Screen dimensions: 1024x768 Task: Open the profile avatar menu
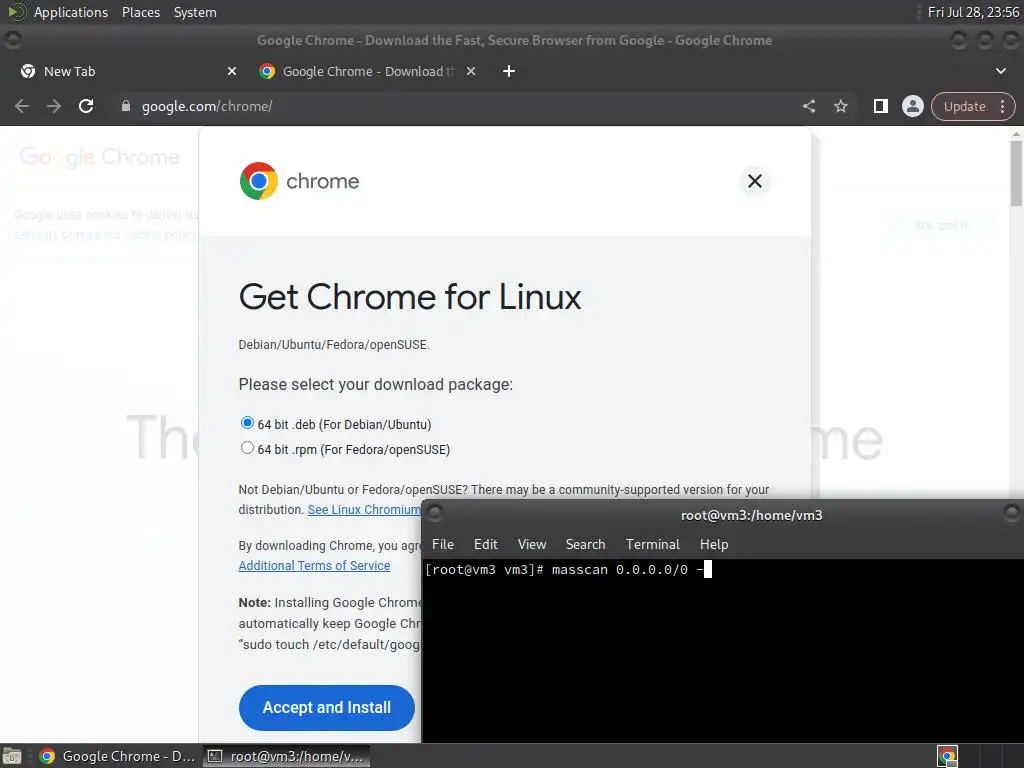pos(912,106)
